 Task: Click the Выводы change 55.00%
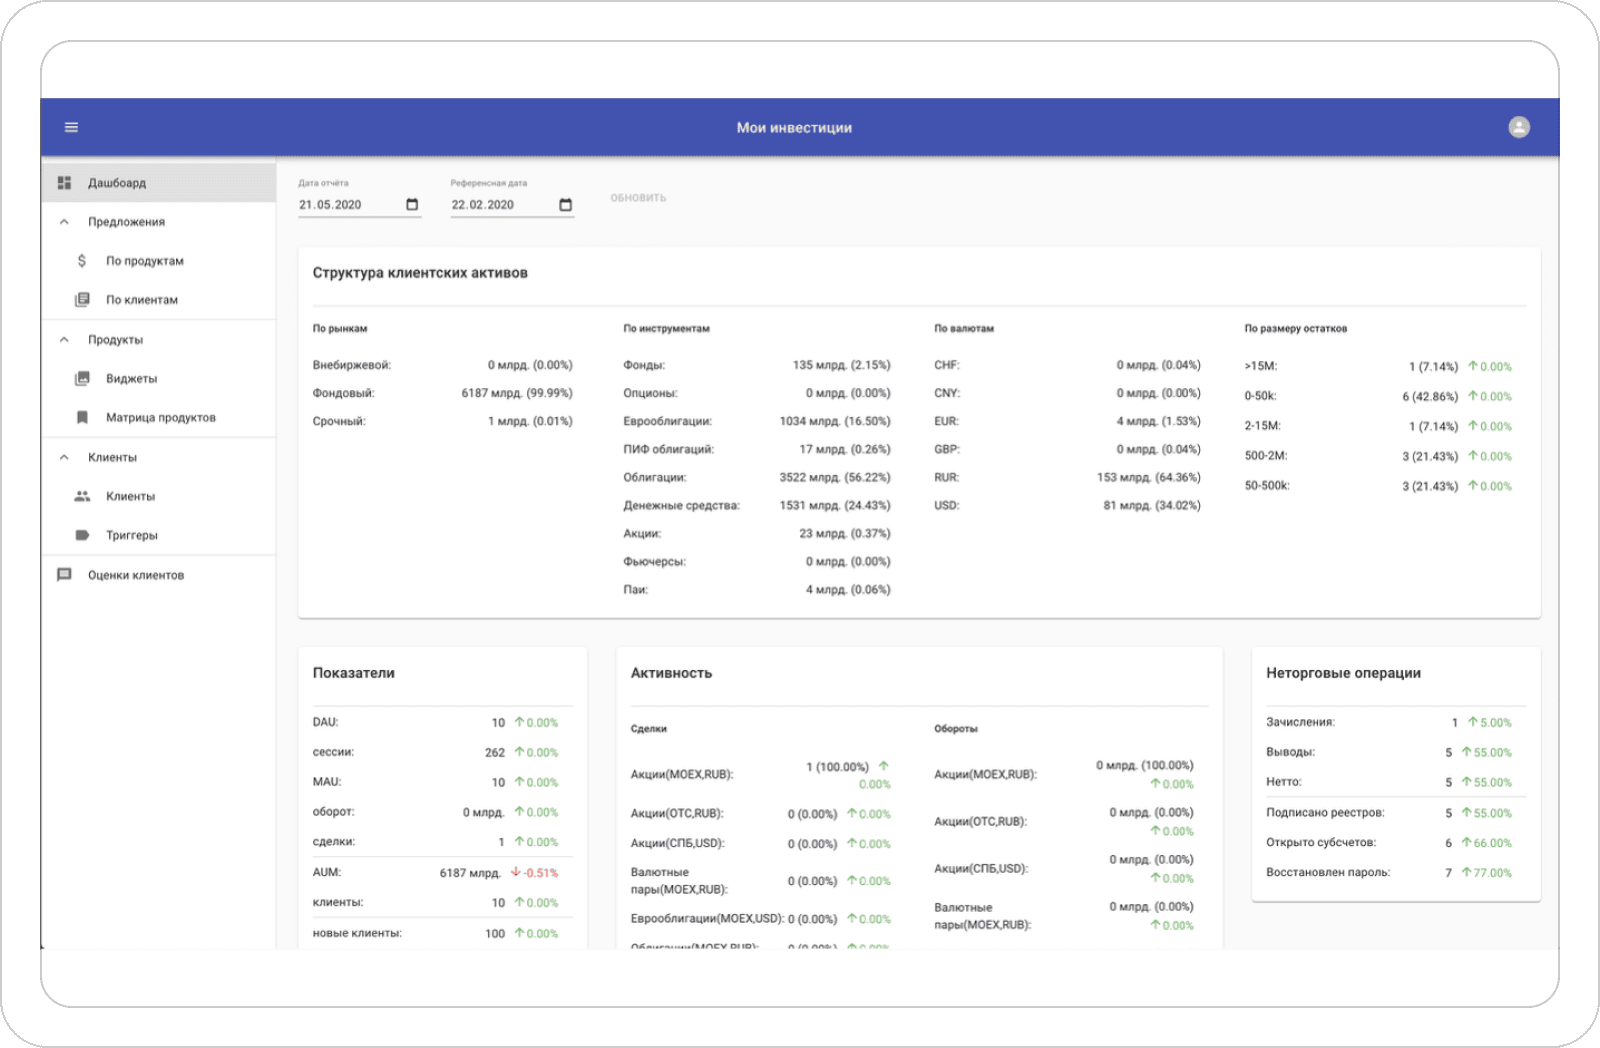tap(1486, 752)
